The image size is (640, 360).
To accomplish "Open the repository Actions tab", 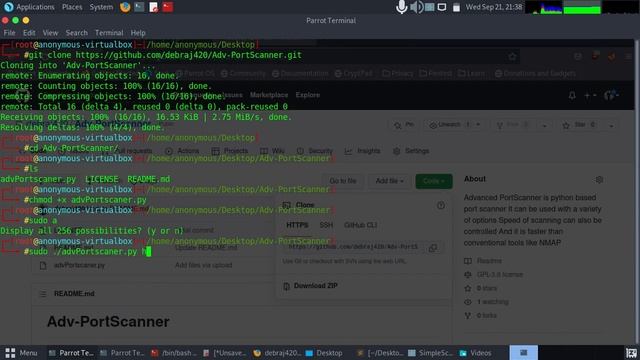I will [182, 151].
